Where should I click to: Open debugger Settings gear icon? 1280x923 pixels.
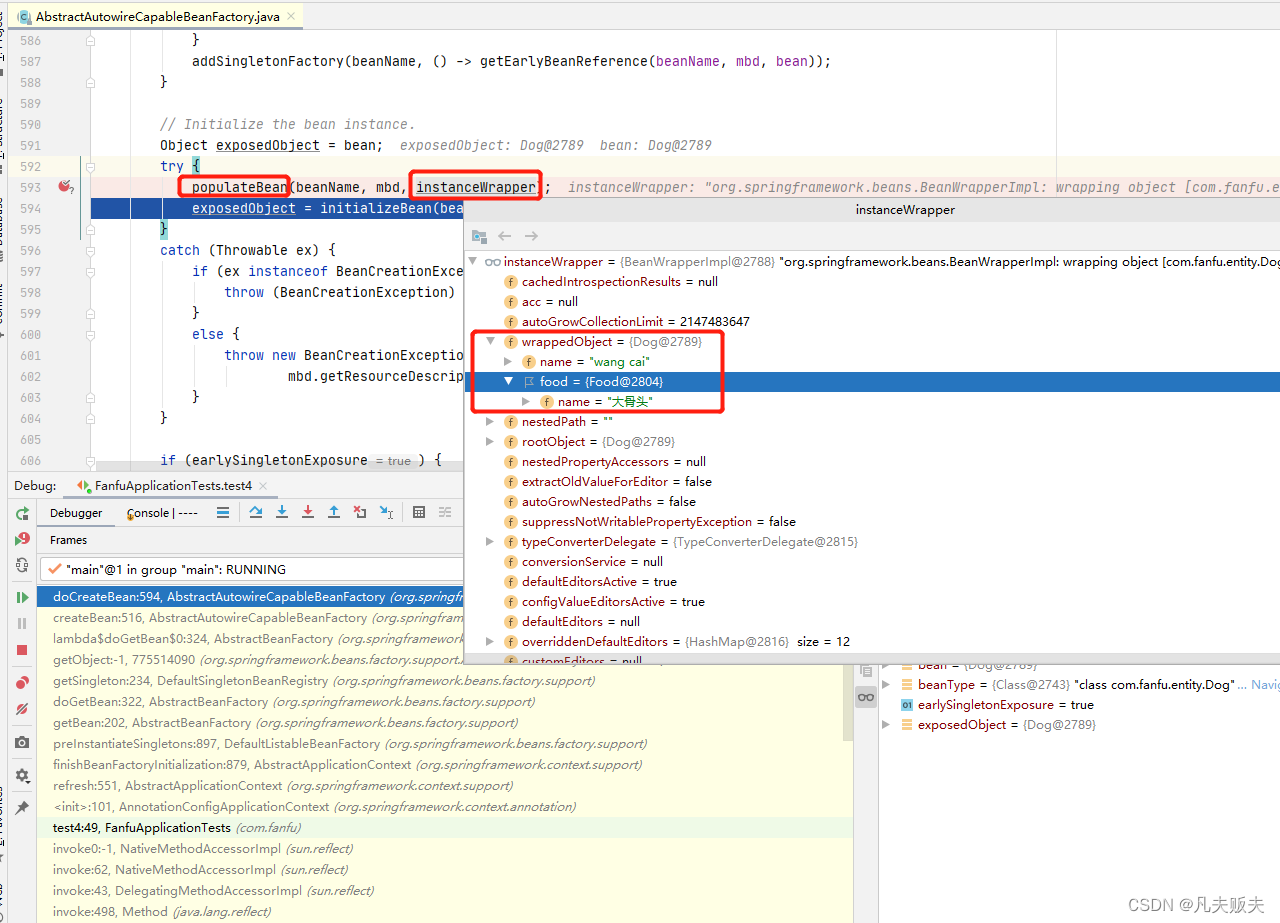(x=22, y=776)
